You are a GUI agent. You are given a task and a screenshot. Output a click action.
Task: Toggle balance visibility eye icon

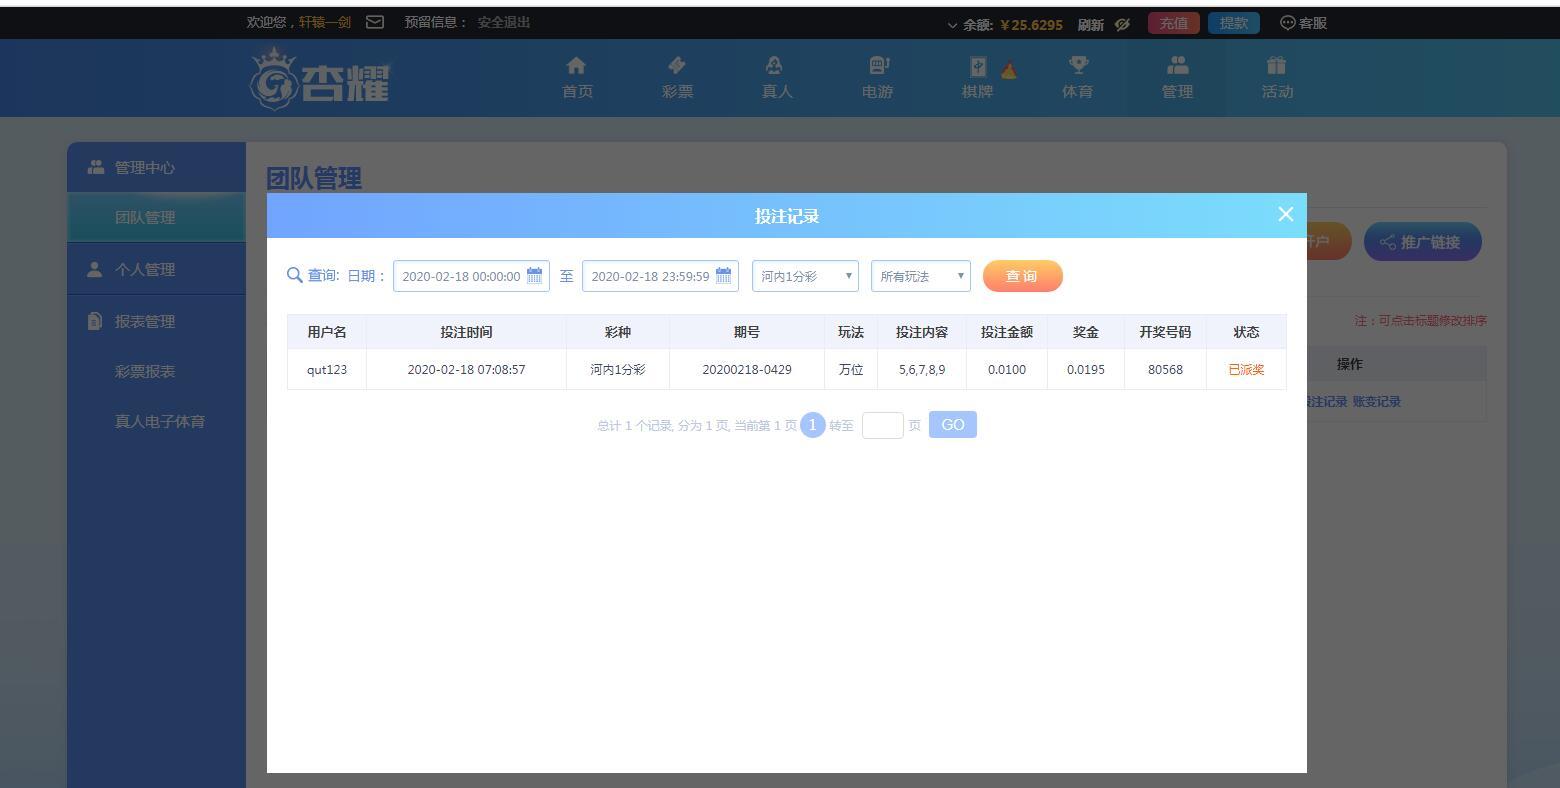1122,24
